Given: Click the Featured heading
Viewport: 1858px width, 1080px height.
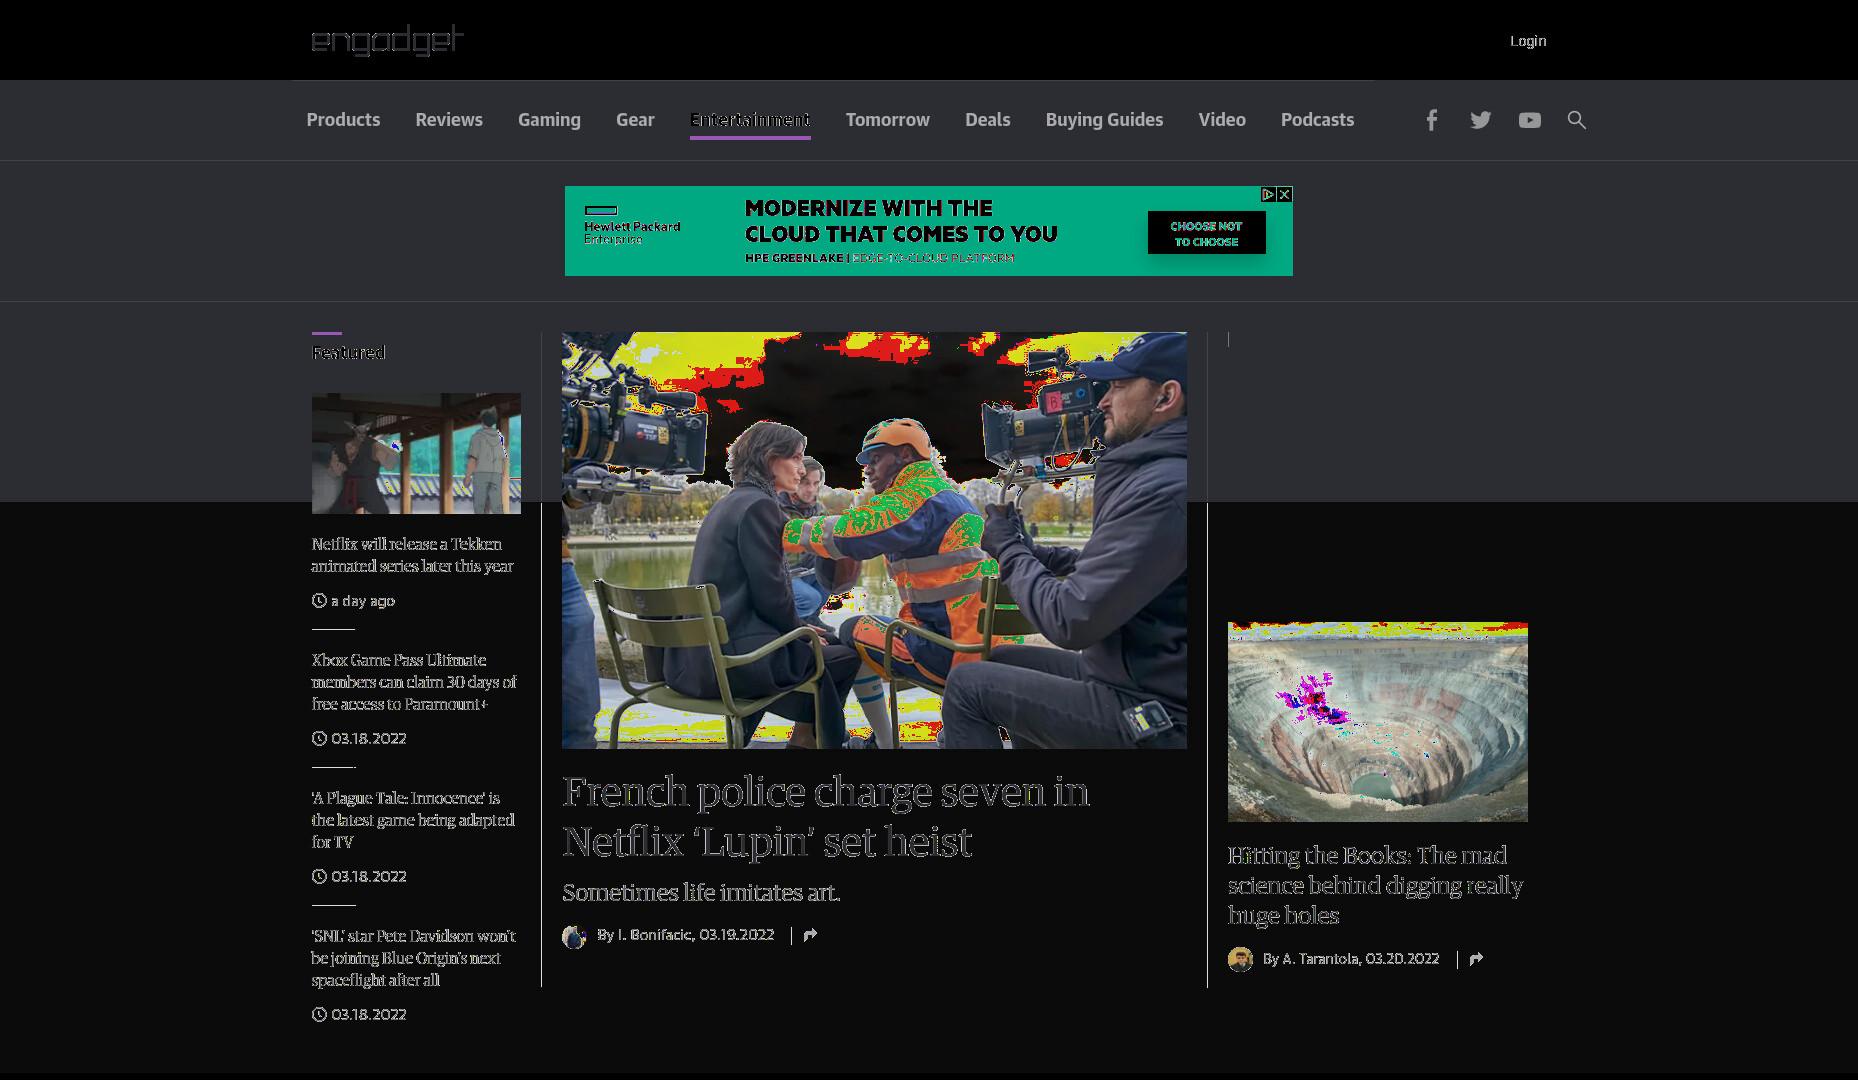Looking at the screenshot, I should (348, 352).
